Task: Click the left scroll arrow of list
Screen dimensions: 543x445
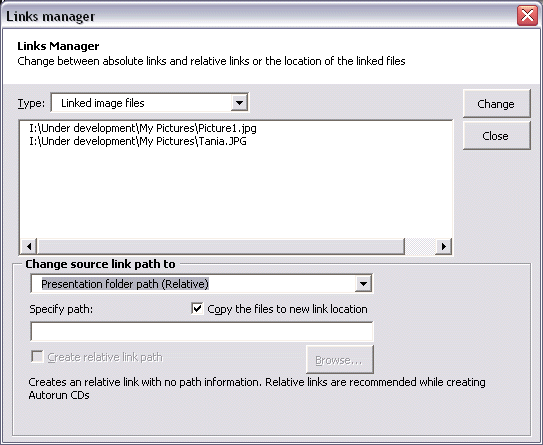Action: coord(29,246)
